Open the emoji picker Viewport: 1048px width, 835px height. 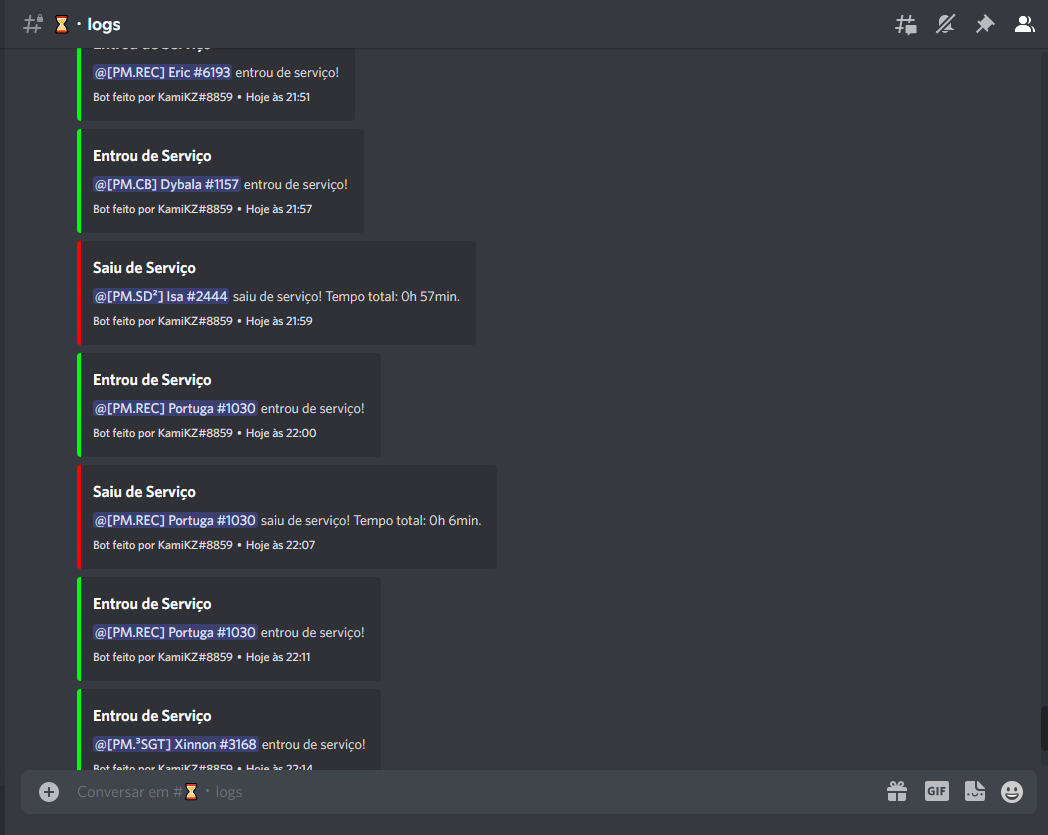(x=1011, y=791)
